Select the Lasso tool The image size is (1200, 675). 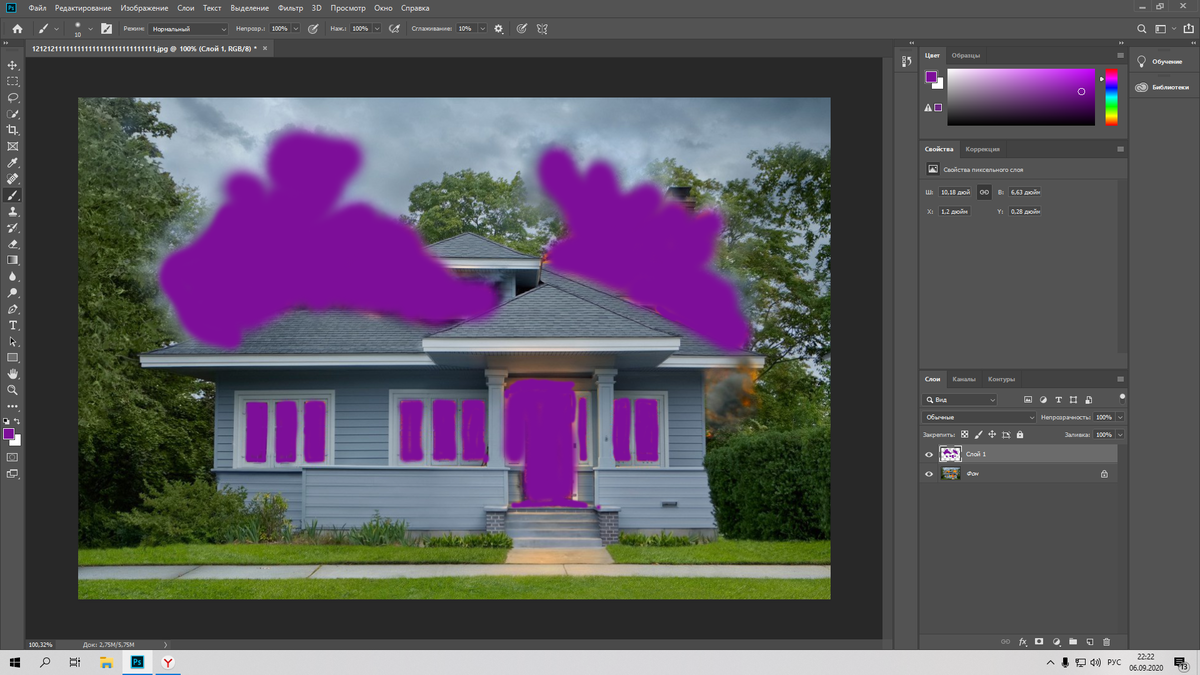click(13, 98)
